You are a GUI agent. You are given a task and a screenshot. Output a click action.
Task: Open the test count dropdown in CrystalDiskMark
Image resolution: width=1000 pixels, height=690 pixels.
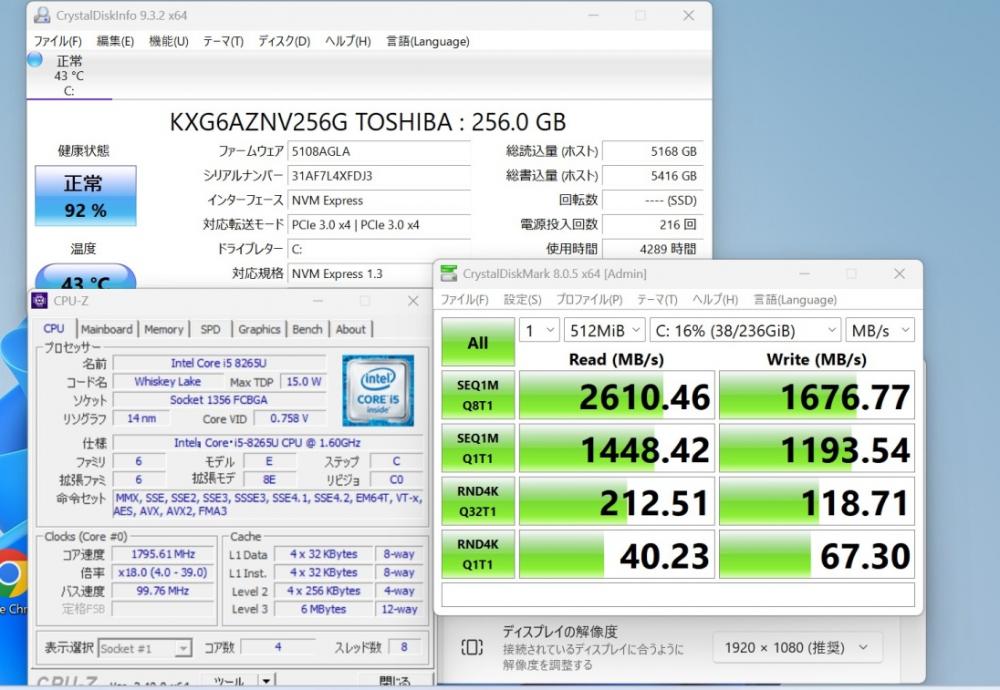point(539,330)
